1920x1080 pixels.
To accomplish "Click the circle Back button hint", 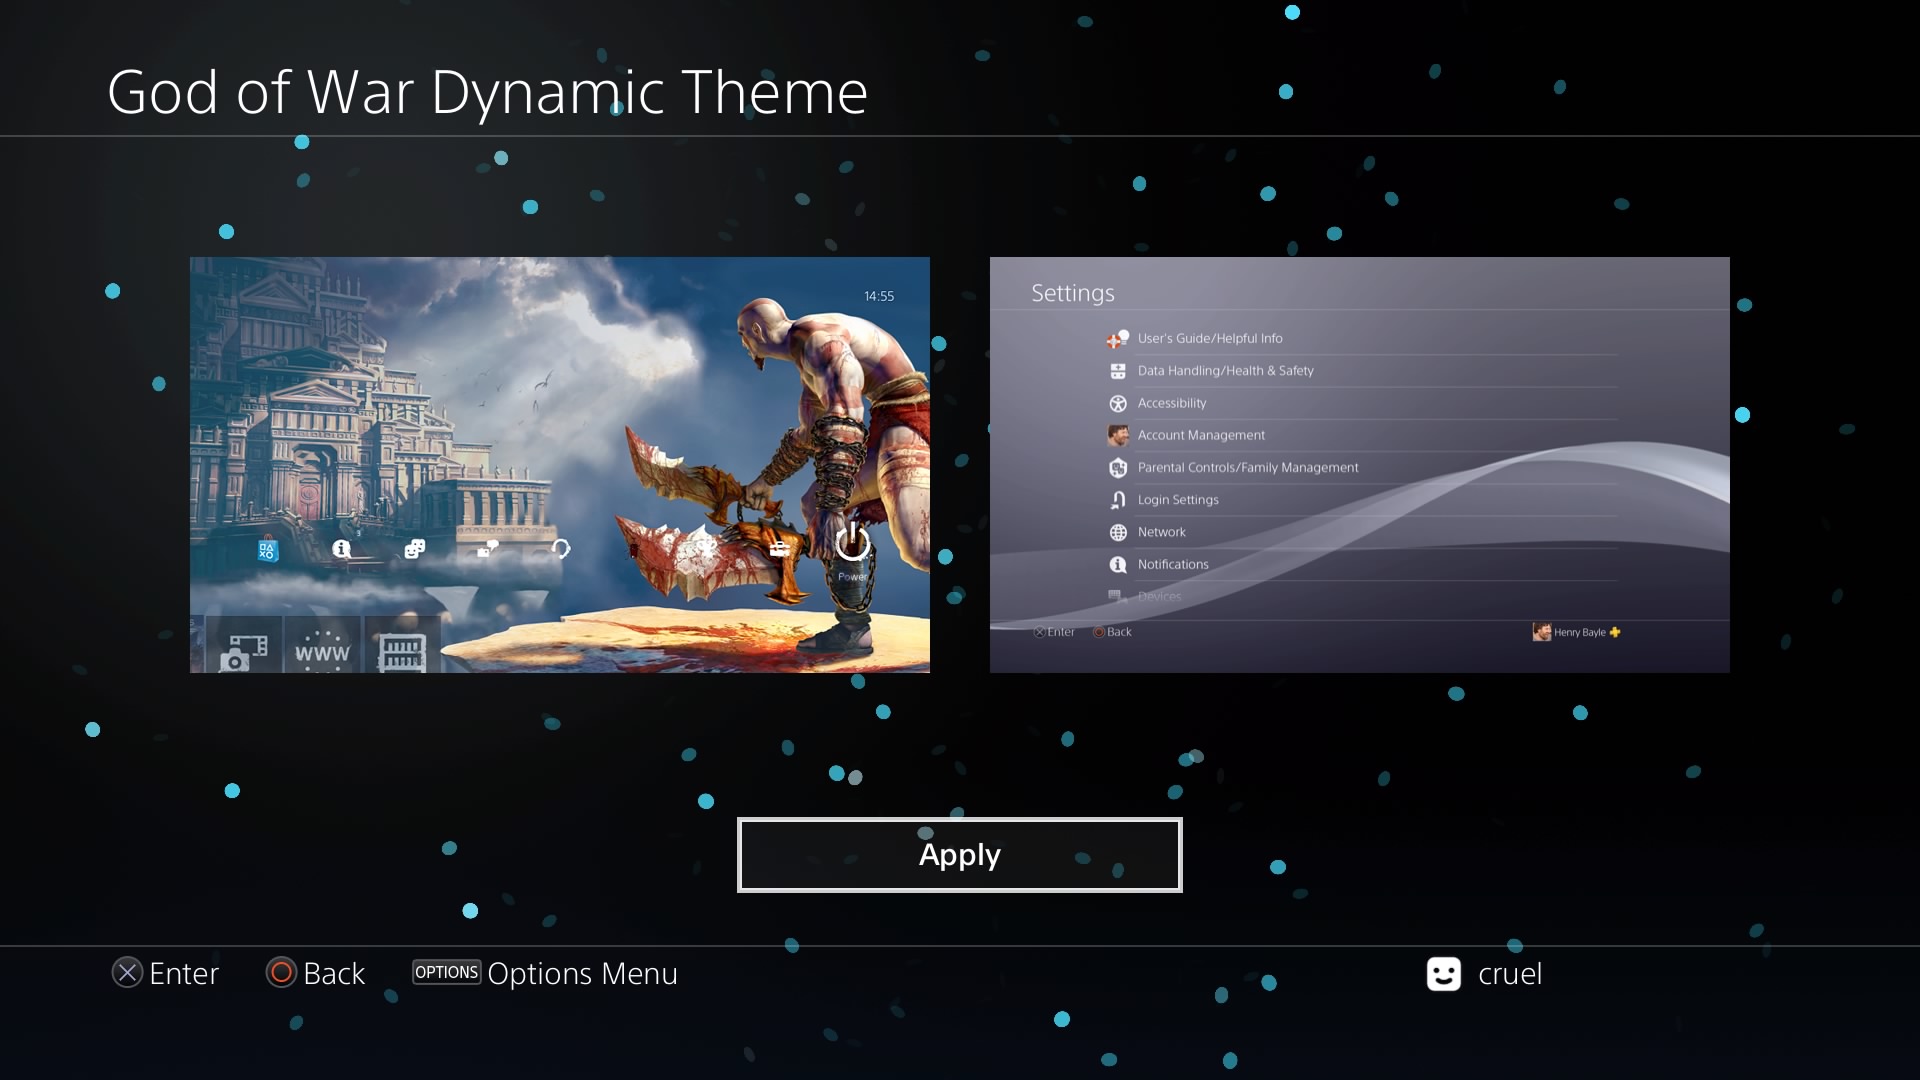I will click(281, 973).
